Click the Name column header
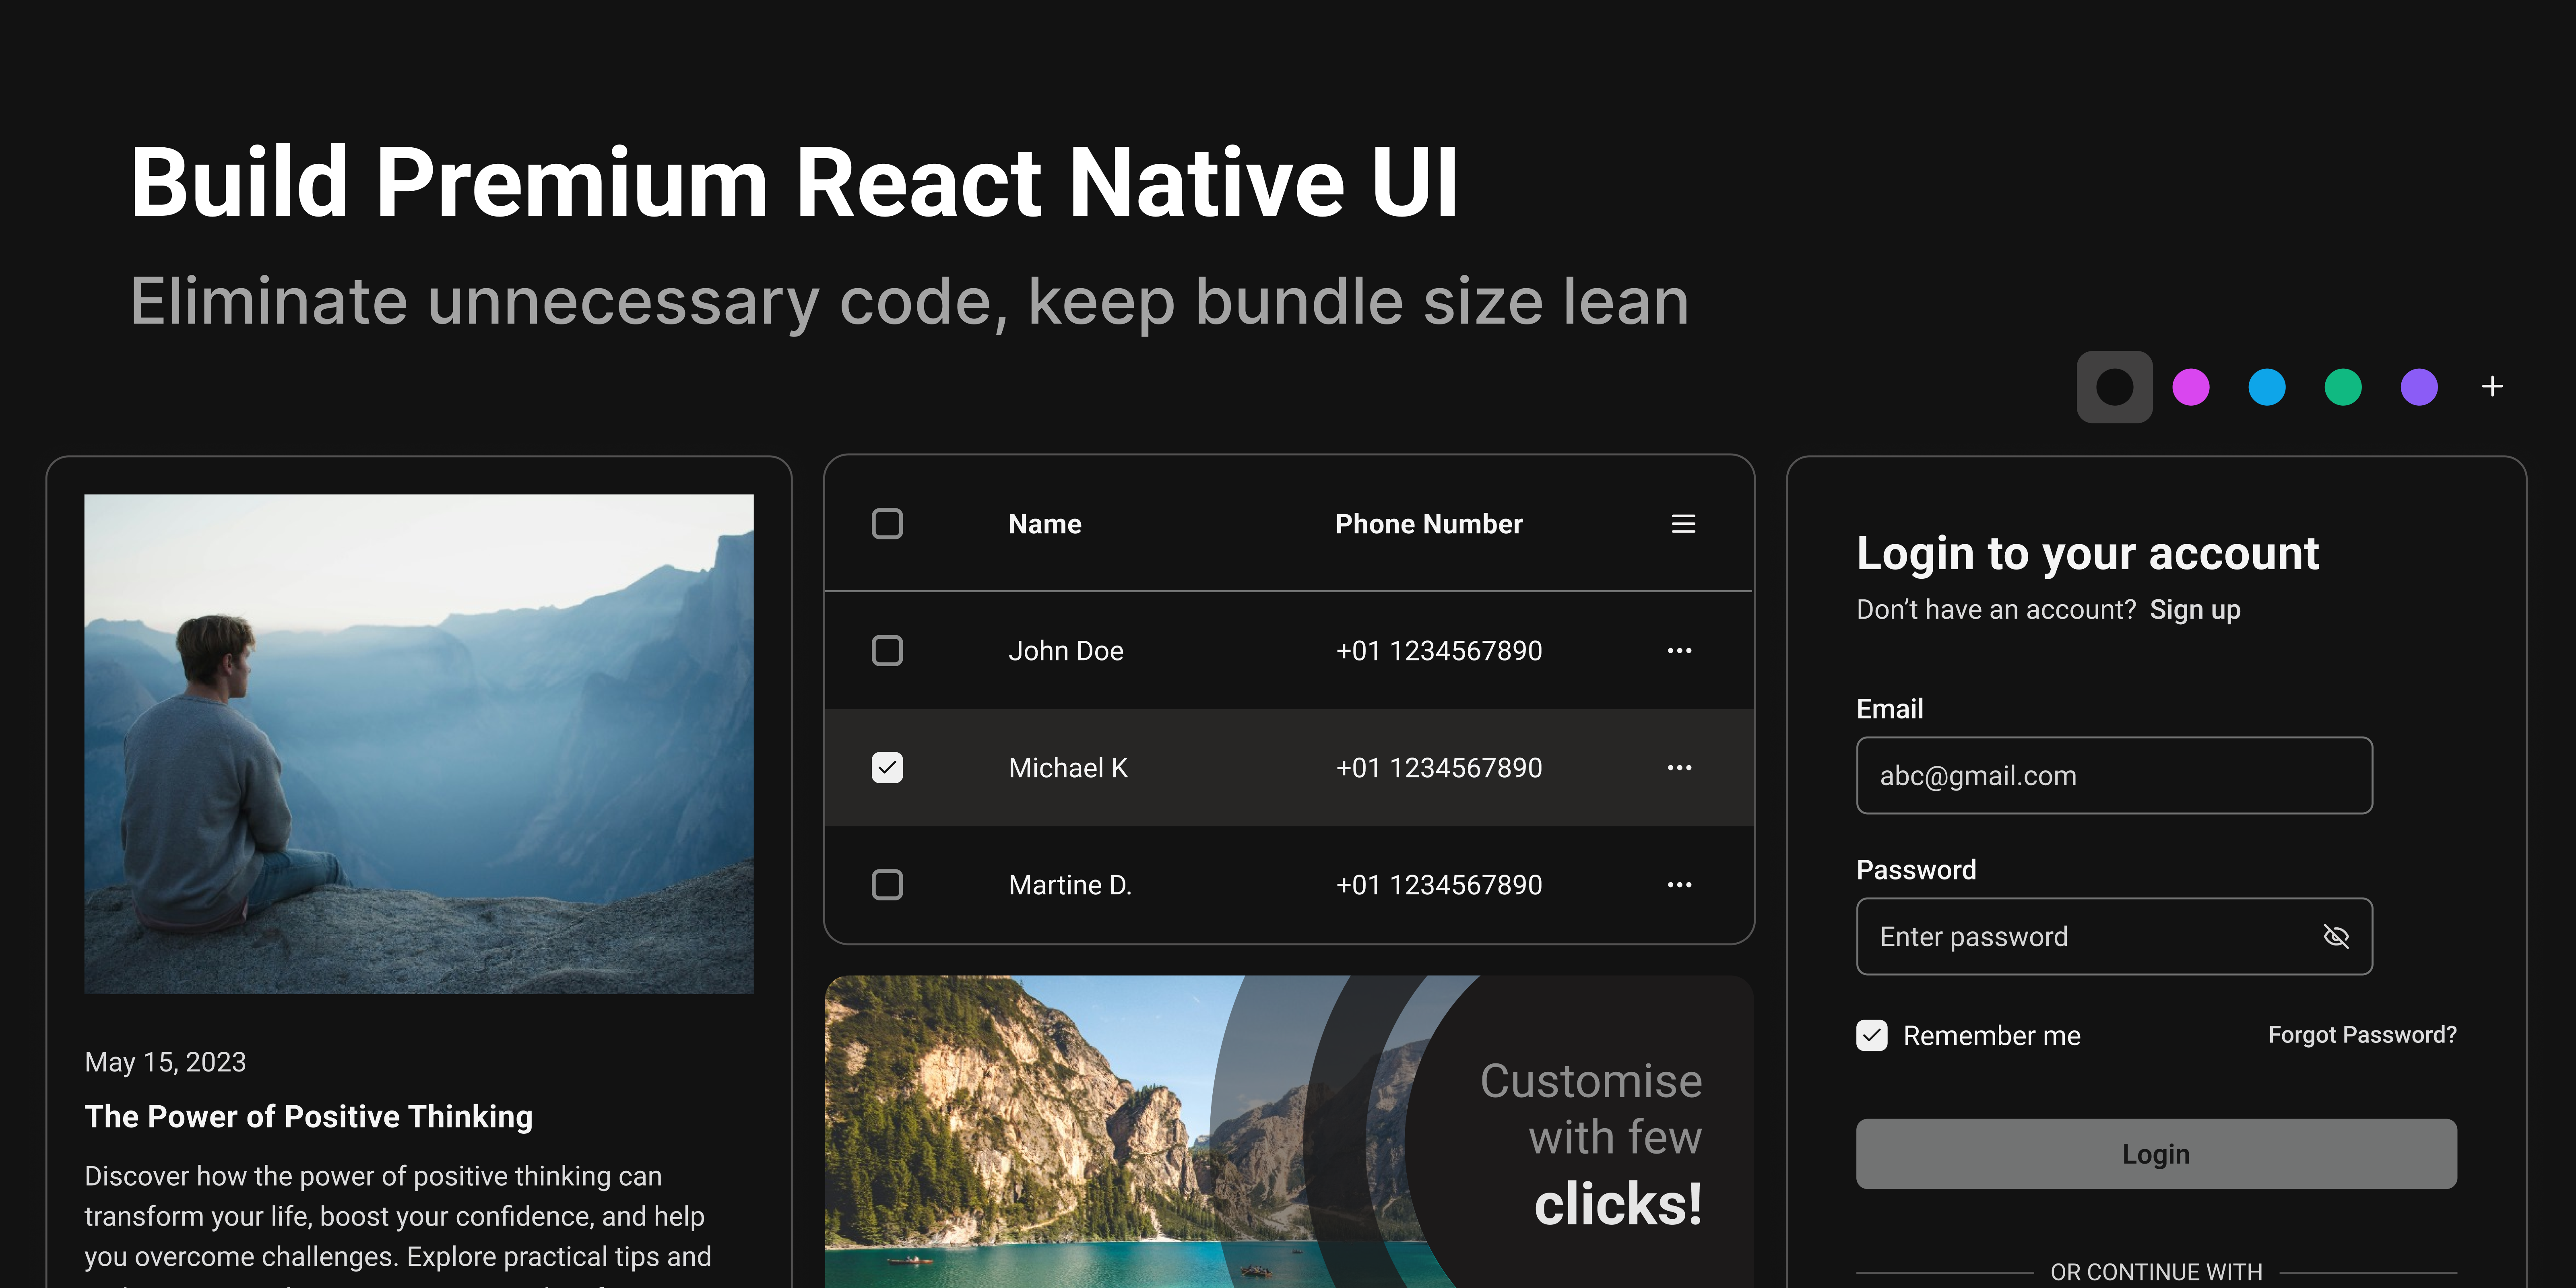Screen dimensions: 2576x1288 tap(1045, 524)
